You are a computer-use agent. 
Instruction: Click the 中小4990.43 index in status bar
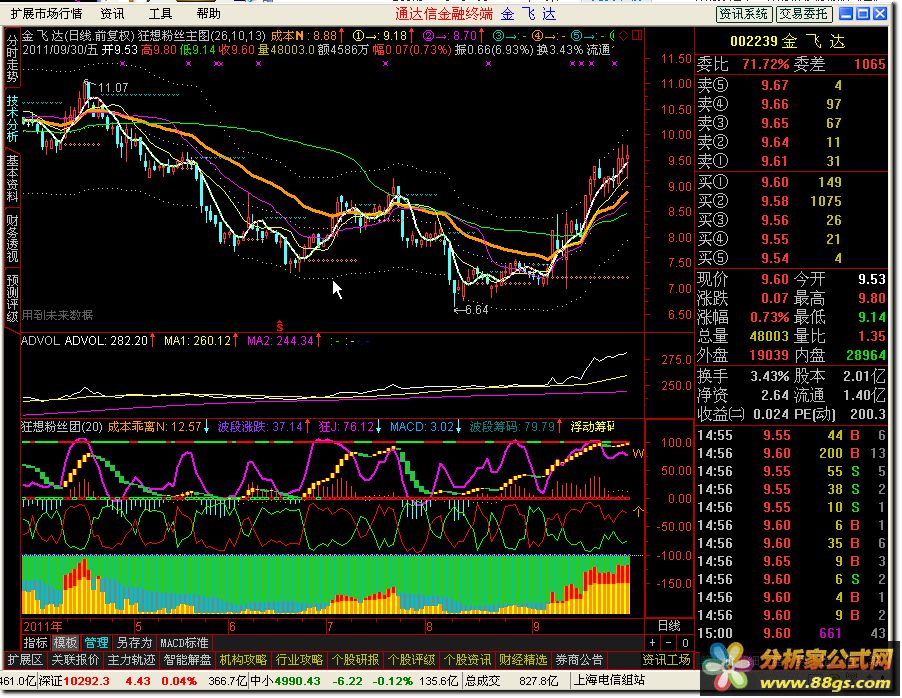(x=284, y=681)
